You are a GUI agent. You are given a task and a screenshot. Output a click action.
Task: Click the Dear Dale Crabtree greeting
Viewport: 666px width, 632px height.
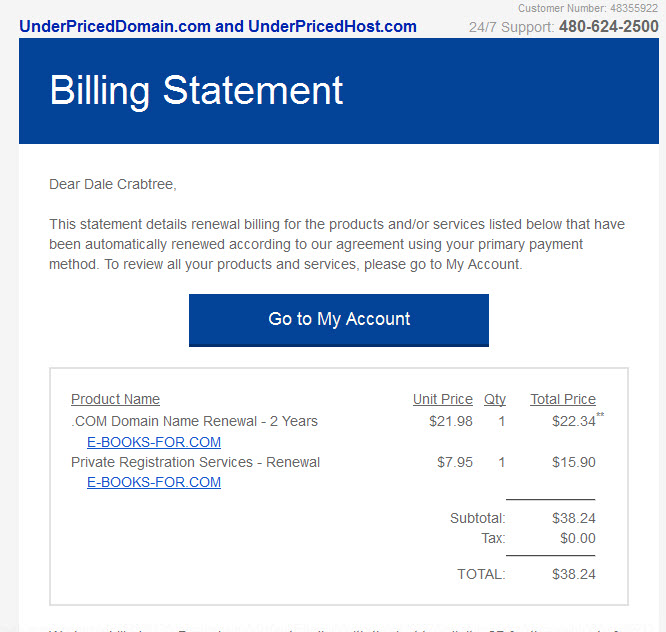113,184
